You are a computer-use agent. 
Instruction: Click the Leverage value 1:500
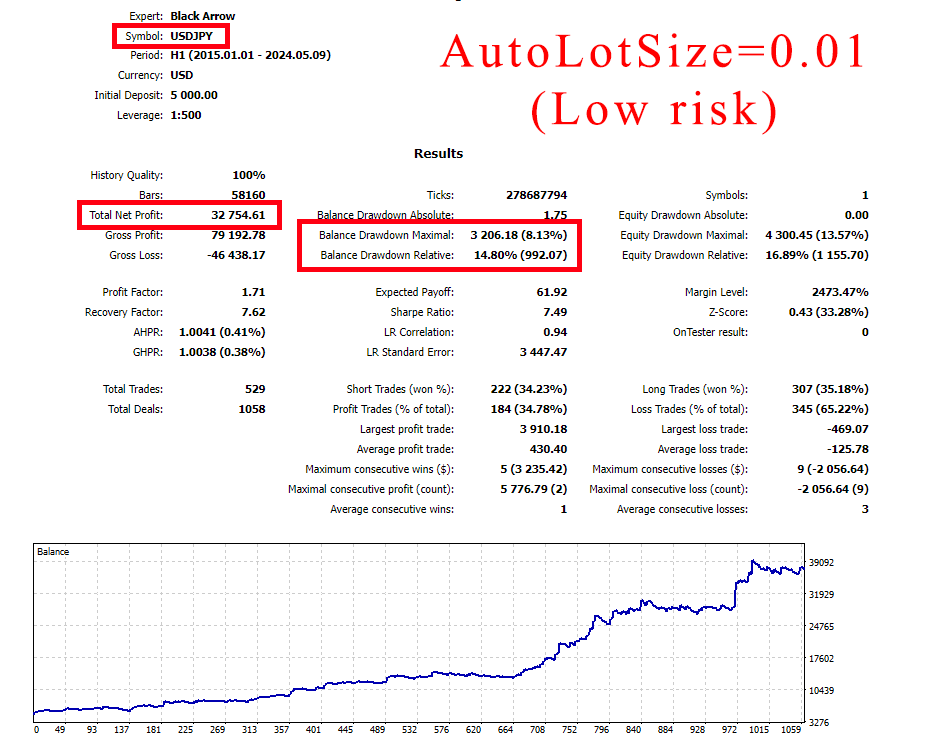[186, 115]
